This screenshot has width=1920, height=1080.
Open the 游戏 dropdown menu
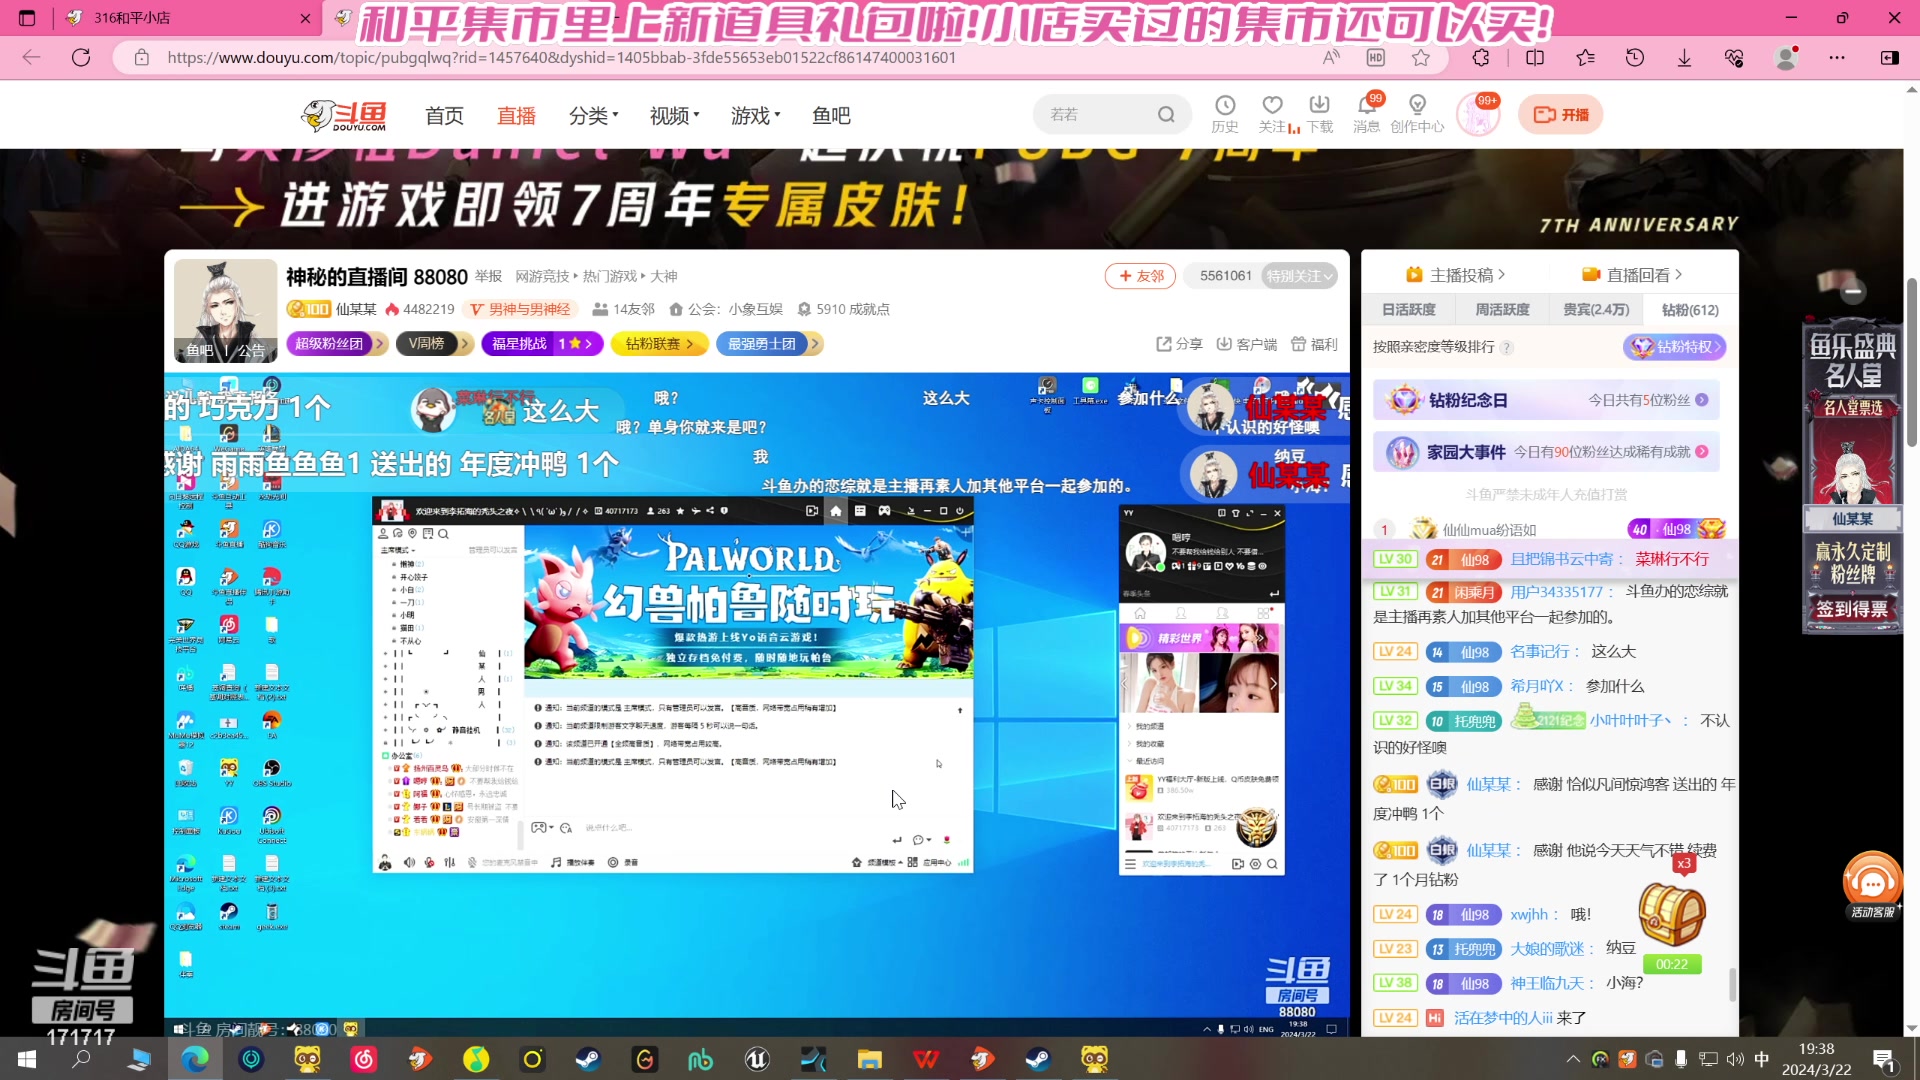point(755,115)
